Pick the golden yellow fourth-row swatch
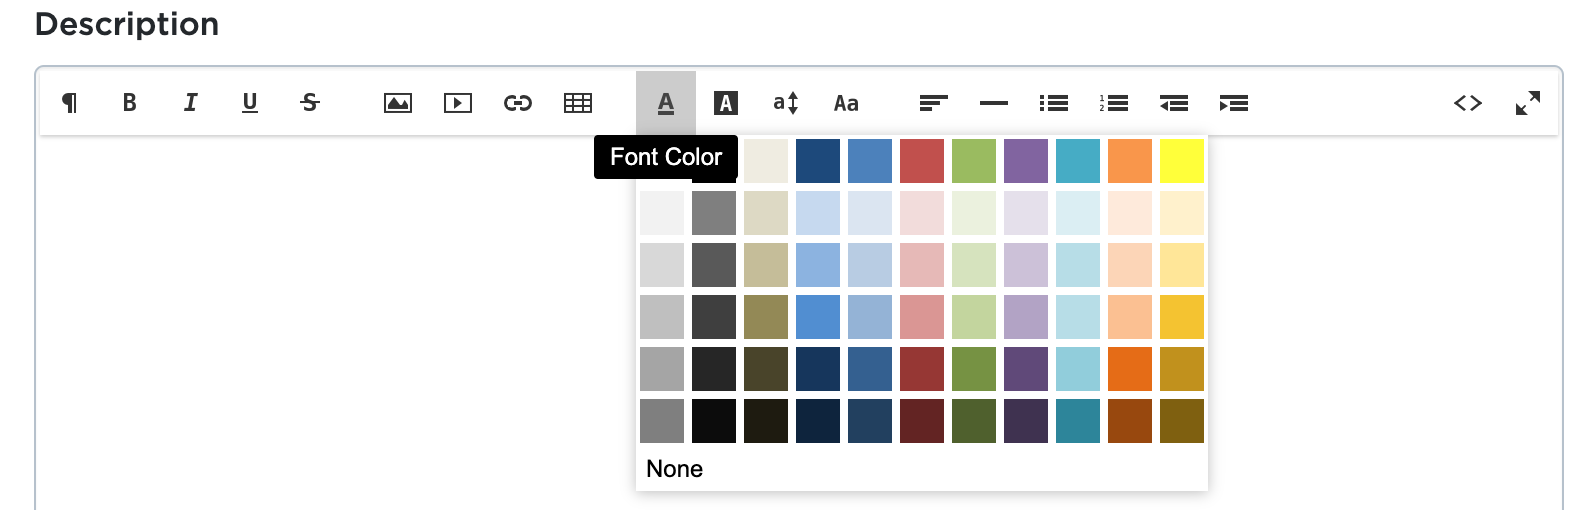The width and height of the screenshot is (1586, 510). pos(1182,317)
